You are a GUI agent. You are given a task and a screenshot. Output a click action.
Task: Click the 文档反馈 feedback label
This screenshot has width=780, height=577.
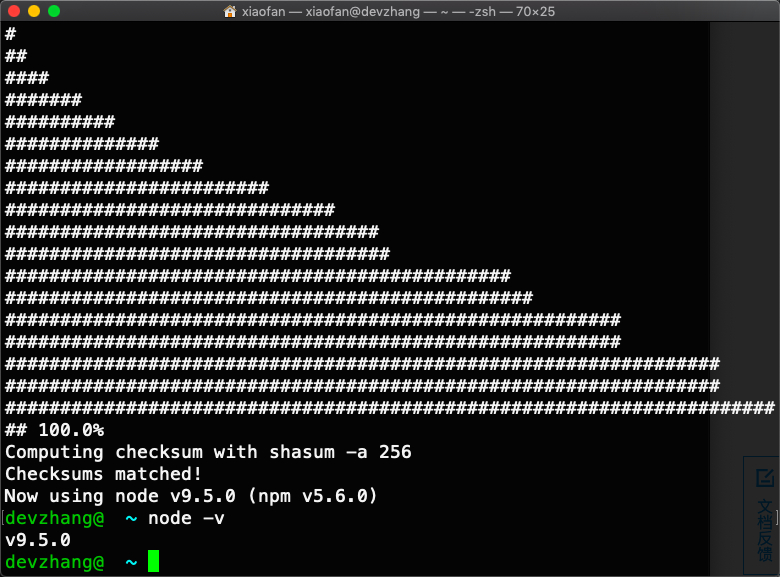(765, 531)
